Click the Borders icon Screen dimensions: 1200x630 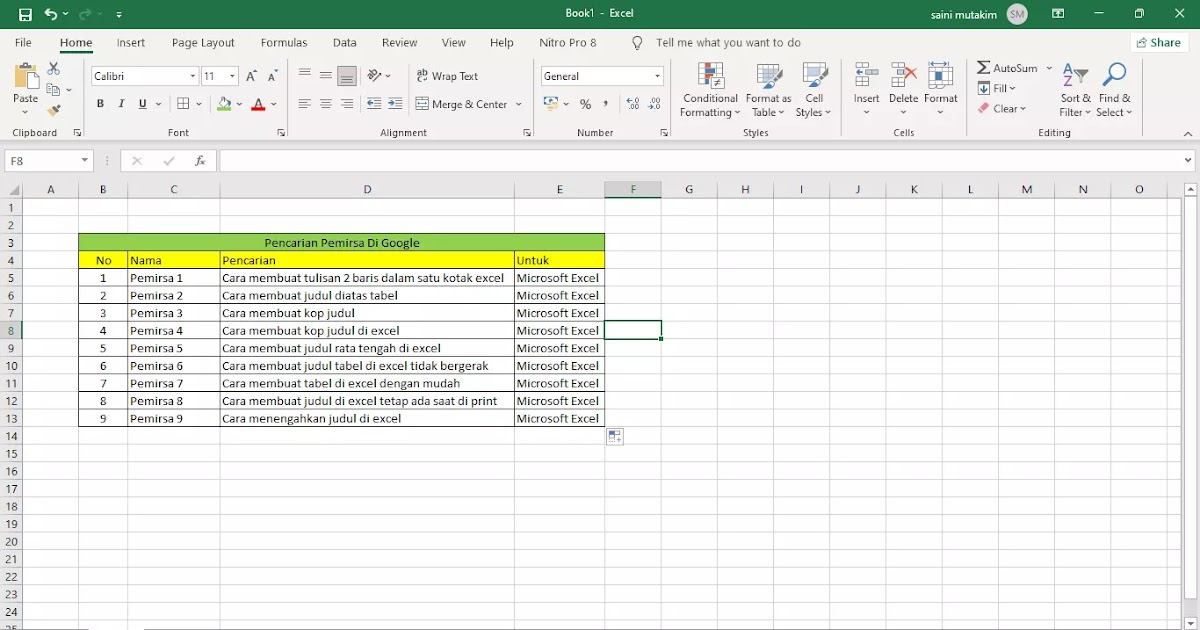pyautogui.click(x=183, y=104)
